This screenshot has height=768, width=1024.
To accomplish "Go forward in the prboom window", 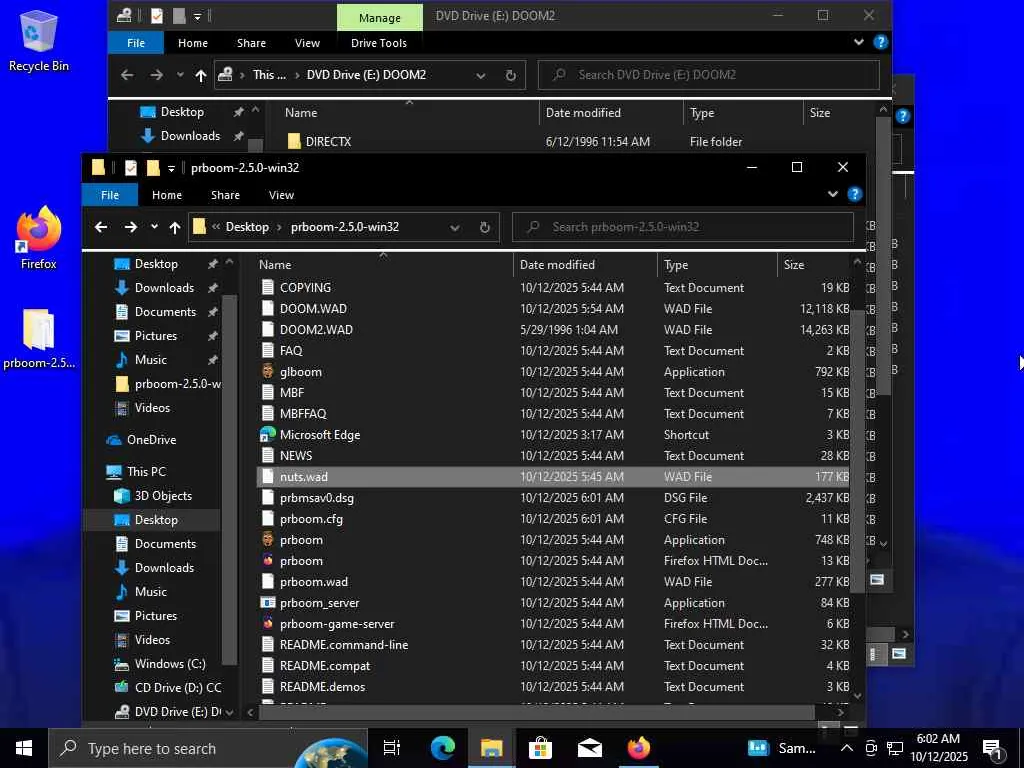I will tap(131, 227).
